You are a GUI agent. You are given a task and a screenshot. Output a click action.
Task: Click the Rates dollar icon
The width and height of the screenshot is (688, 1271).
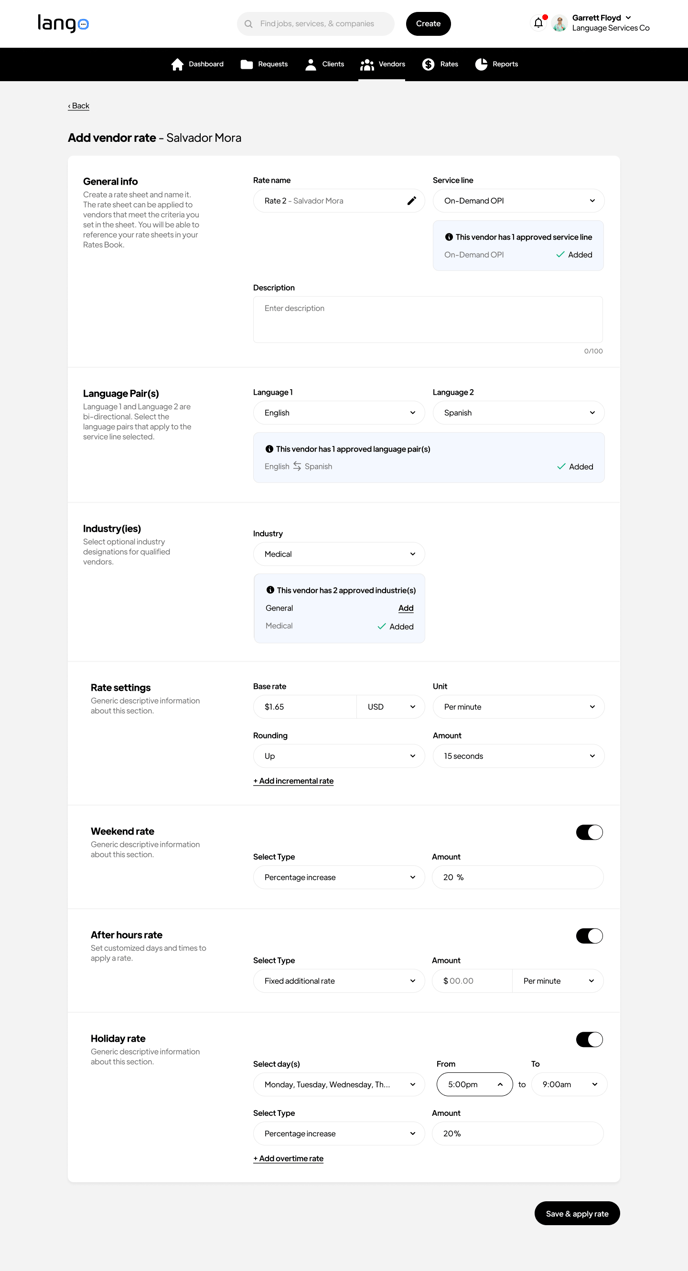[428, 64]
